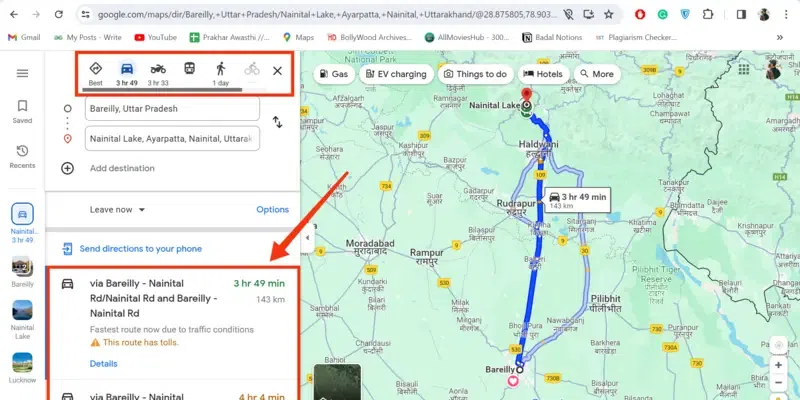
Task: Go back in browser history
Action: pyautogui.click(x=14, y=15)
